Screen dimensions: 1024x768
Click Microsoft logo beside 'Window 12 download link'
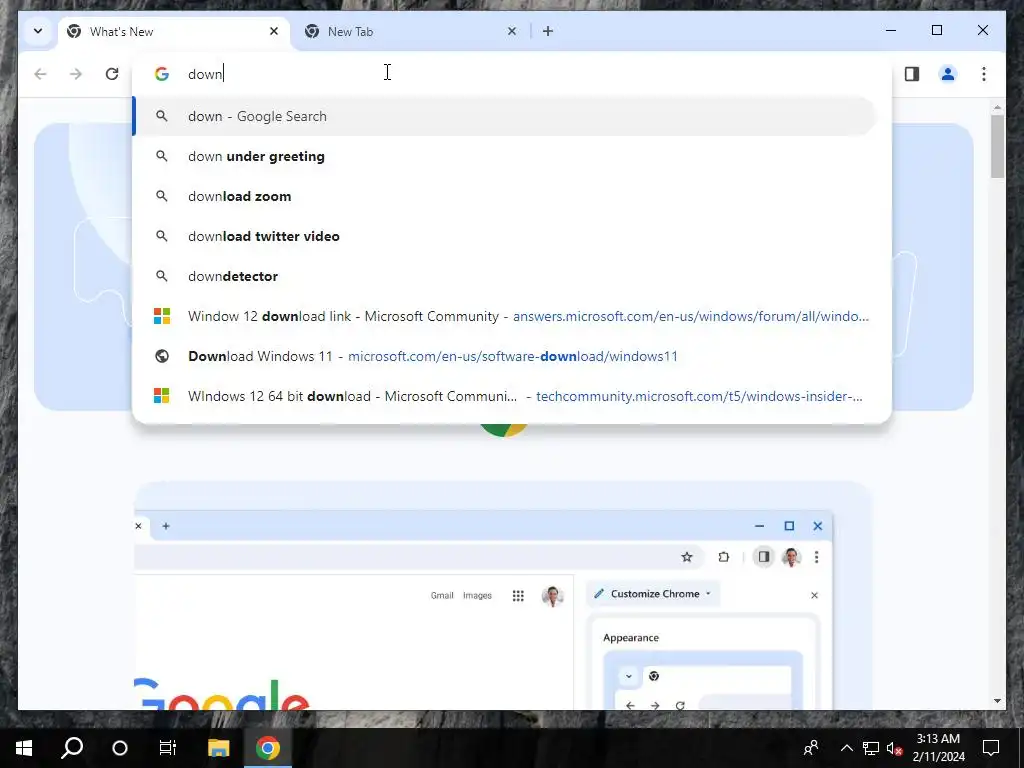[162, 316]
